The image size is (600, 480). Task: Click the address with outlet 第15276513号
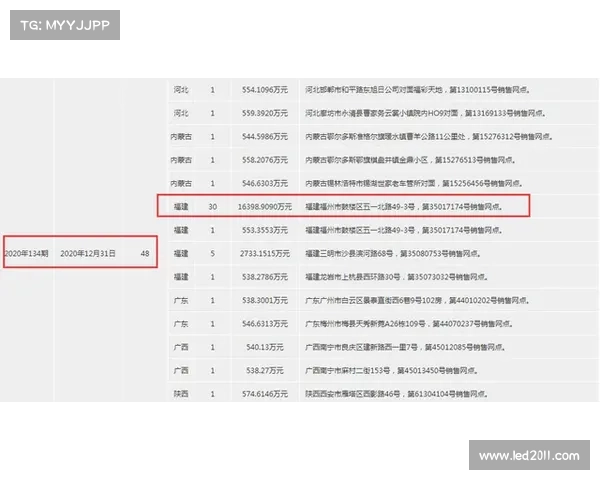coord(410,160)
